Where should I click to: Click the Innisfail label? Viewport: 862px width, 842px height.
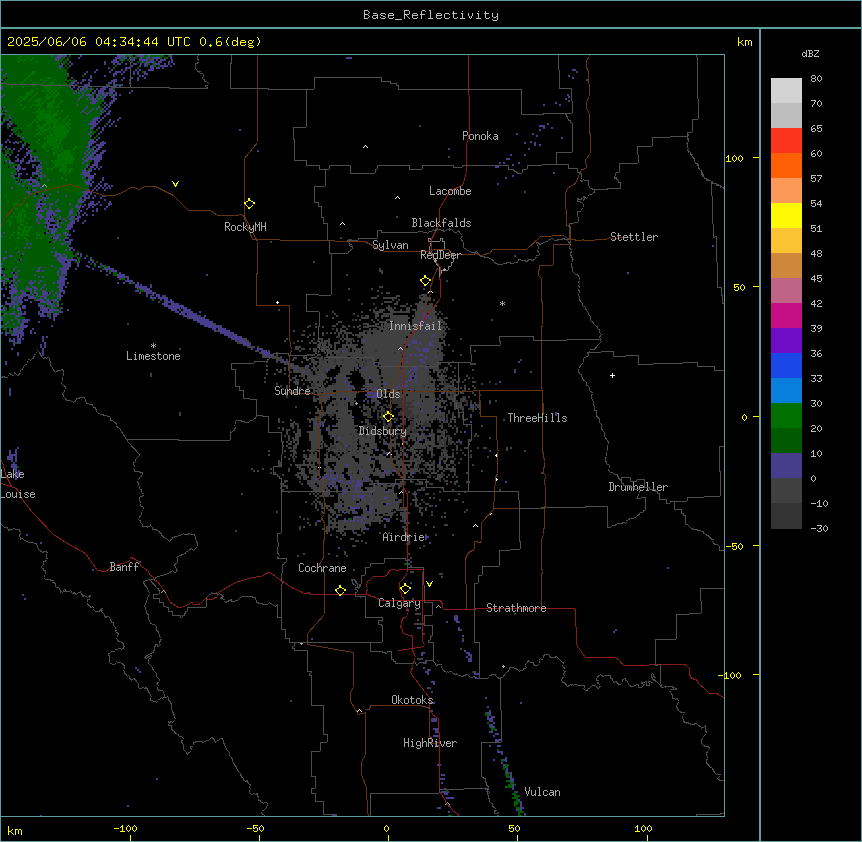(415, 326)
